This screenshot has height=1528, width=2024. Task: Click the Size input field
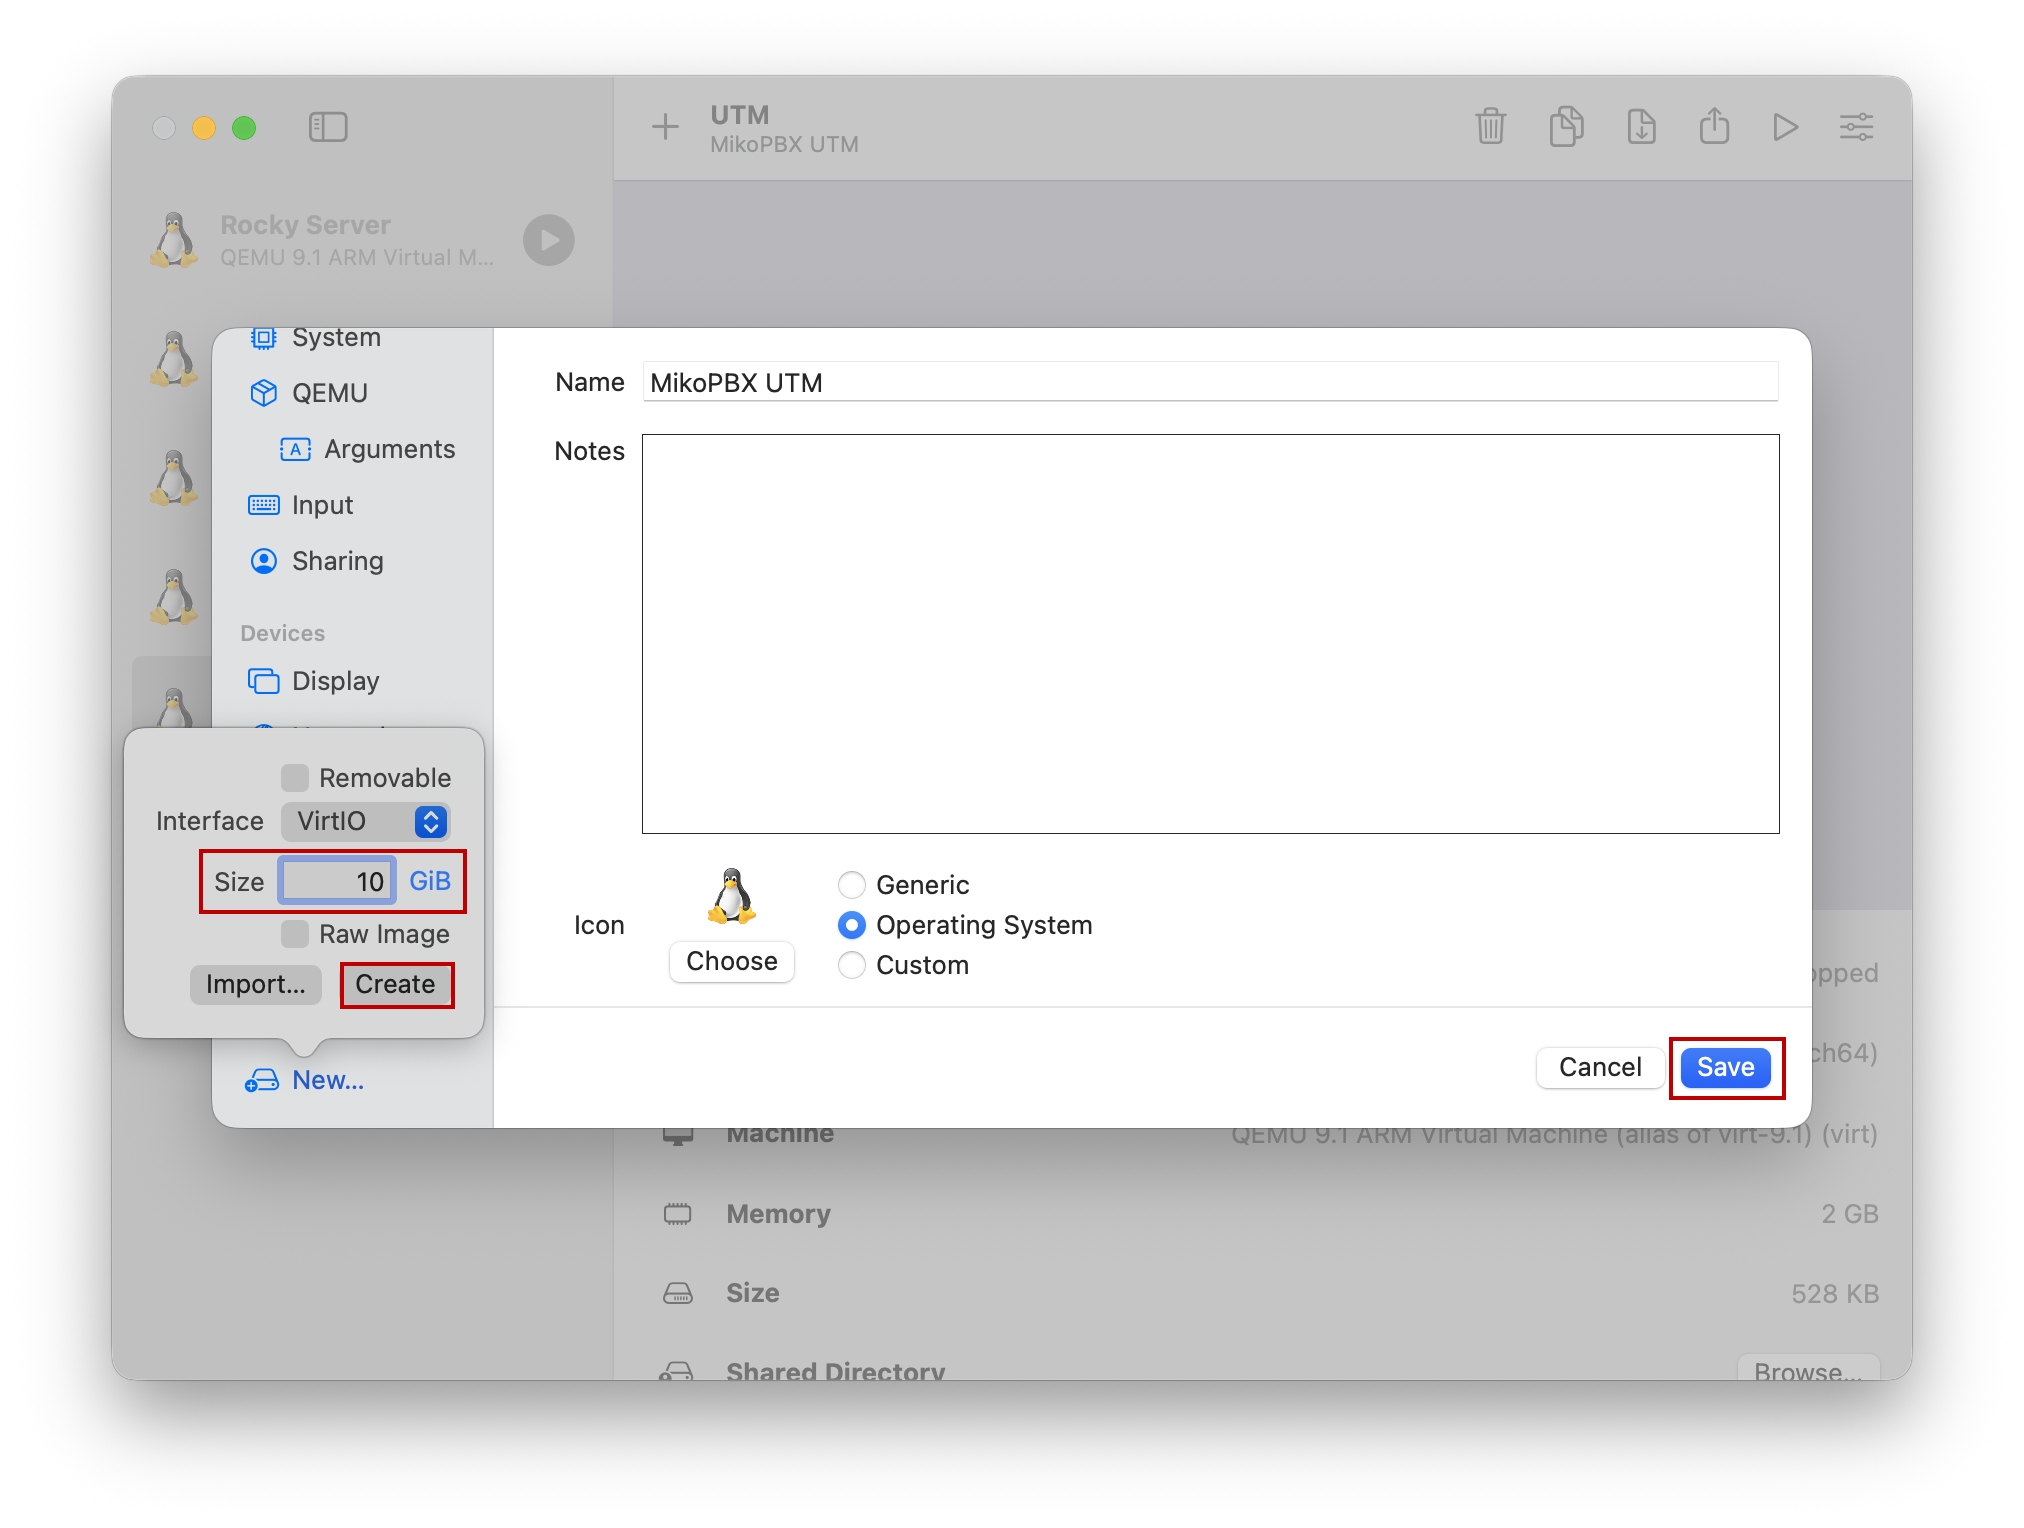(x=337, y=881)
